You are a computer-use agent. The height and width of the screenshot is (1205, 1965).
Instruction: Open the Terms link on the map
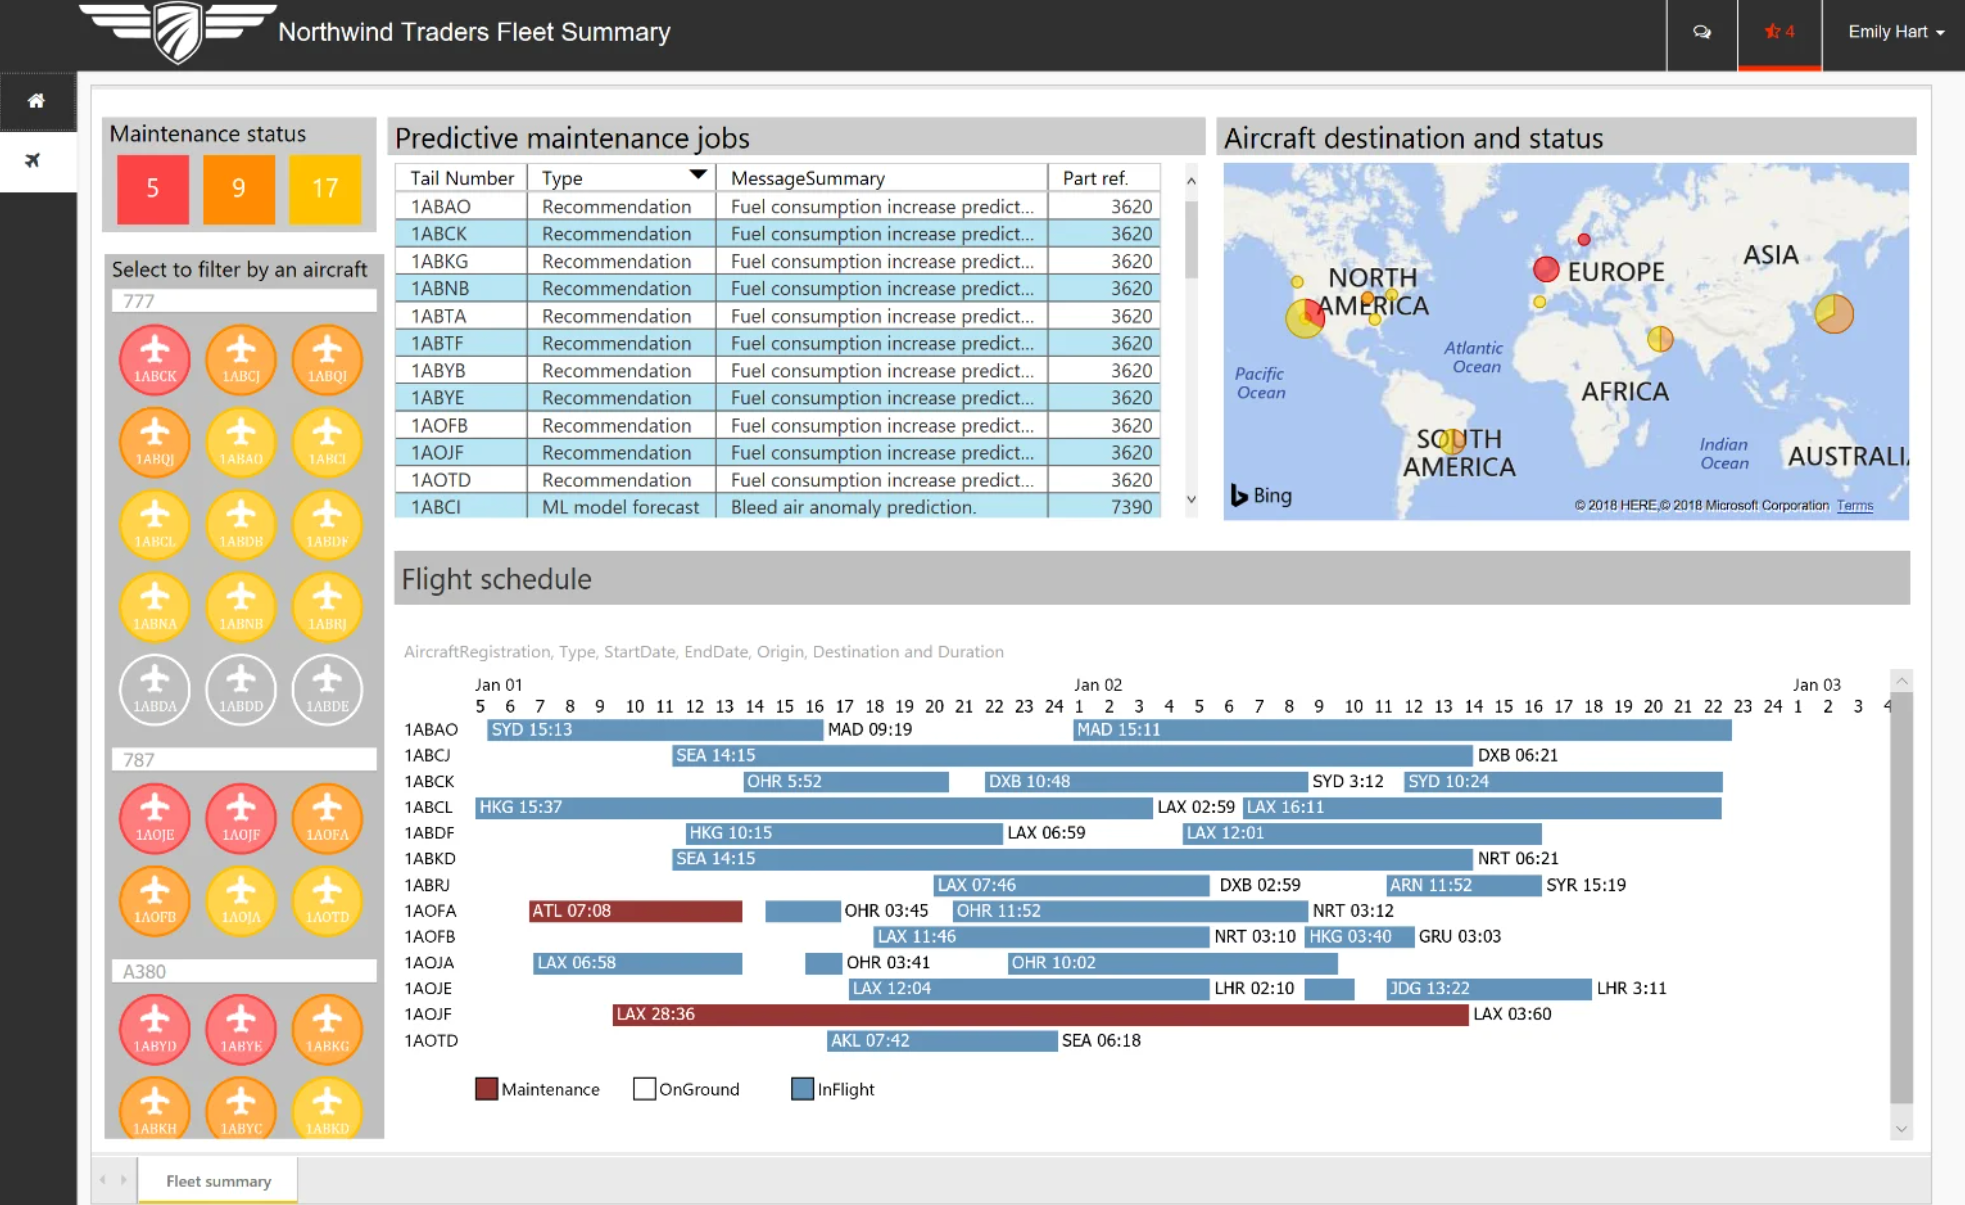(x=1854, y=506)
